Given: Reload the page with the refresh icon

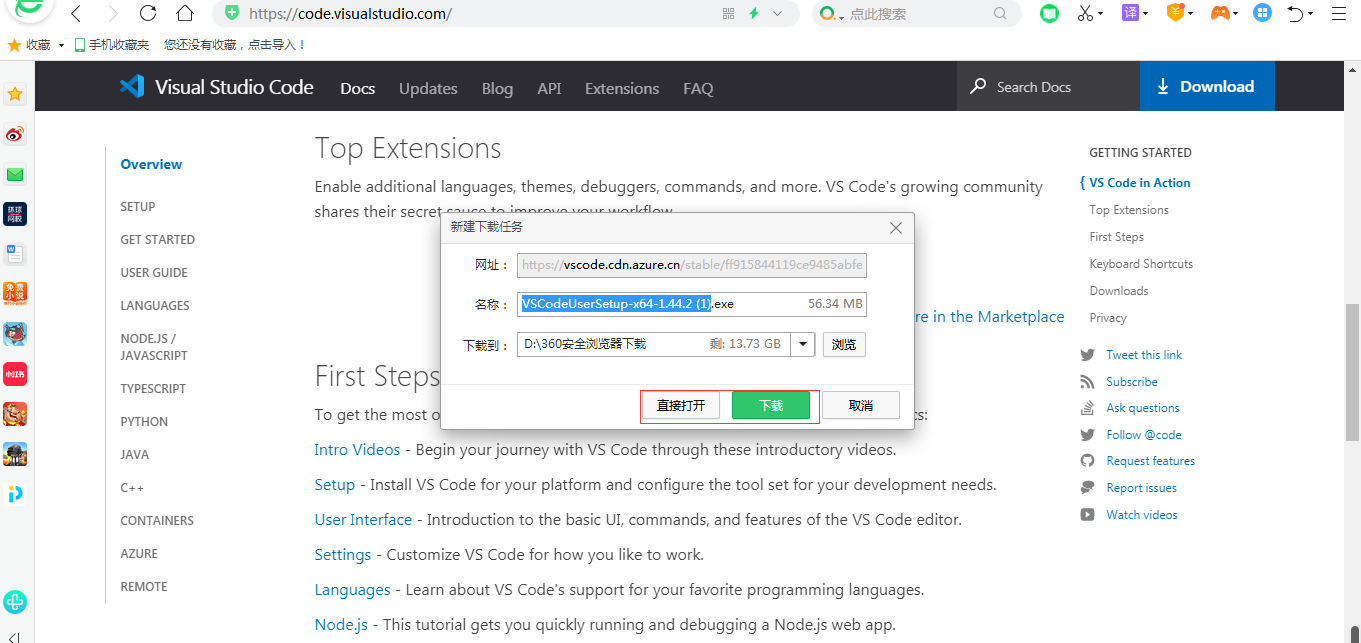Looking at the screenshot, I should [x=148, y=14].
